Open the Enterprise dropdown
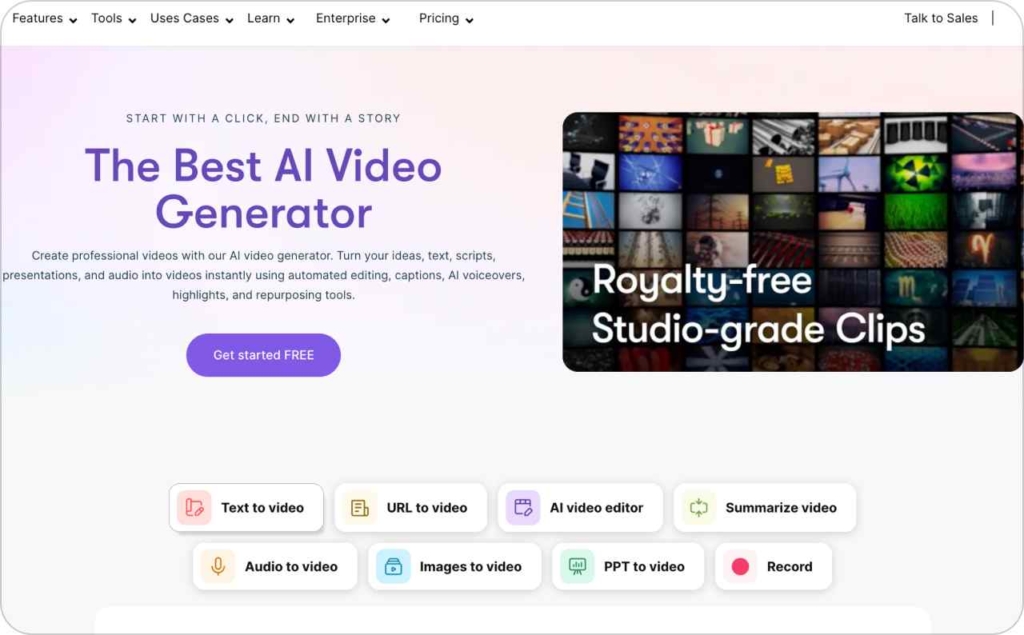Image resolution: width=1024 pixels, height=635 pixels. click(x=386, y=18)
